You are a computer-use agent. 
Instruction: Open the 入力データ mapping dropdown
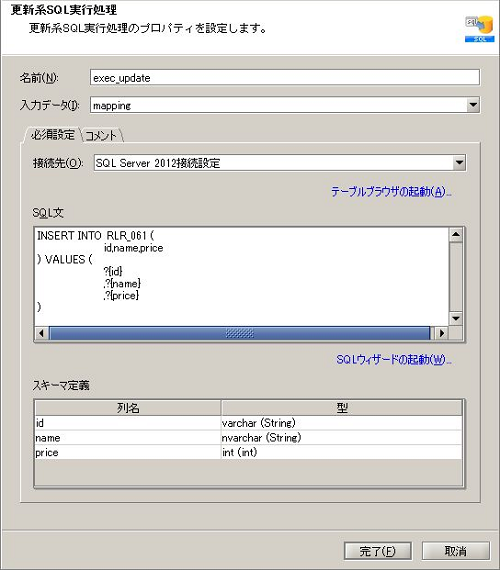click(473, 105)
